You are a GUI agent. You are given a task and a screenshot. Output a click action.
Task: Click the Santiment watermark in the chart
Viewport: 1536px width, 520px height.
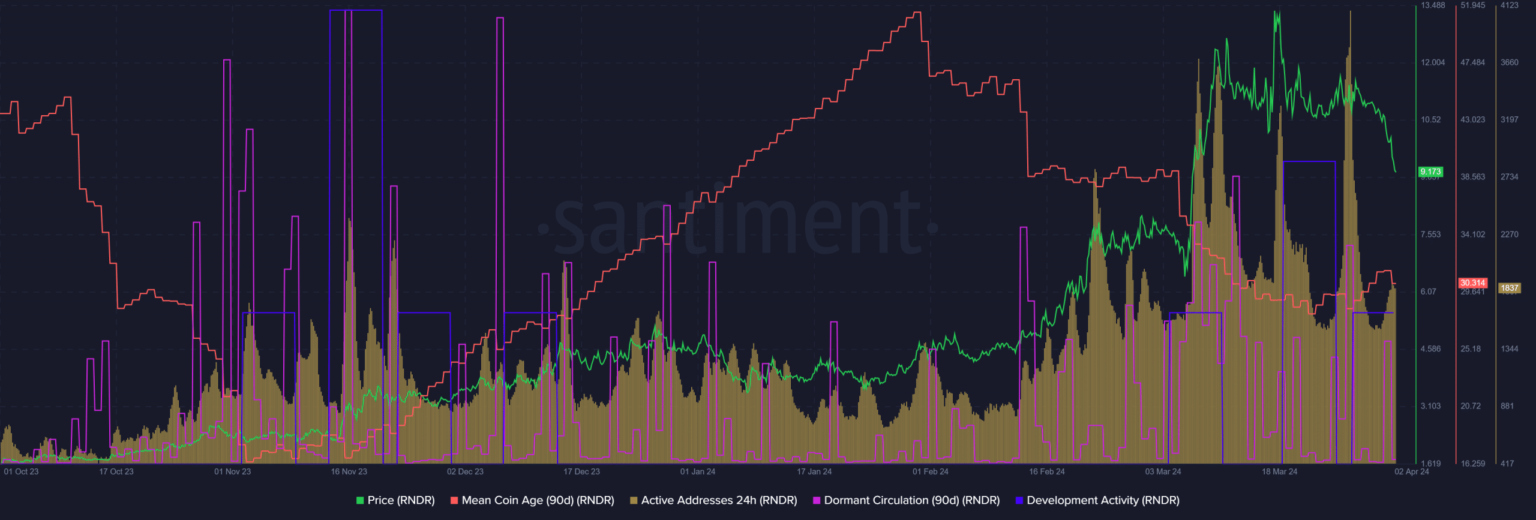737,220
